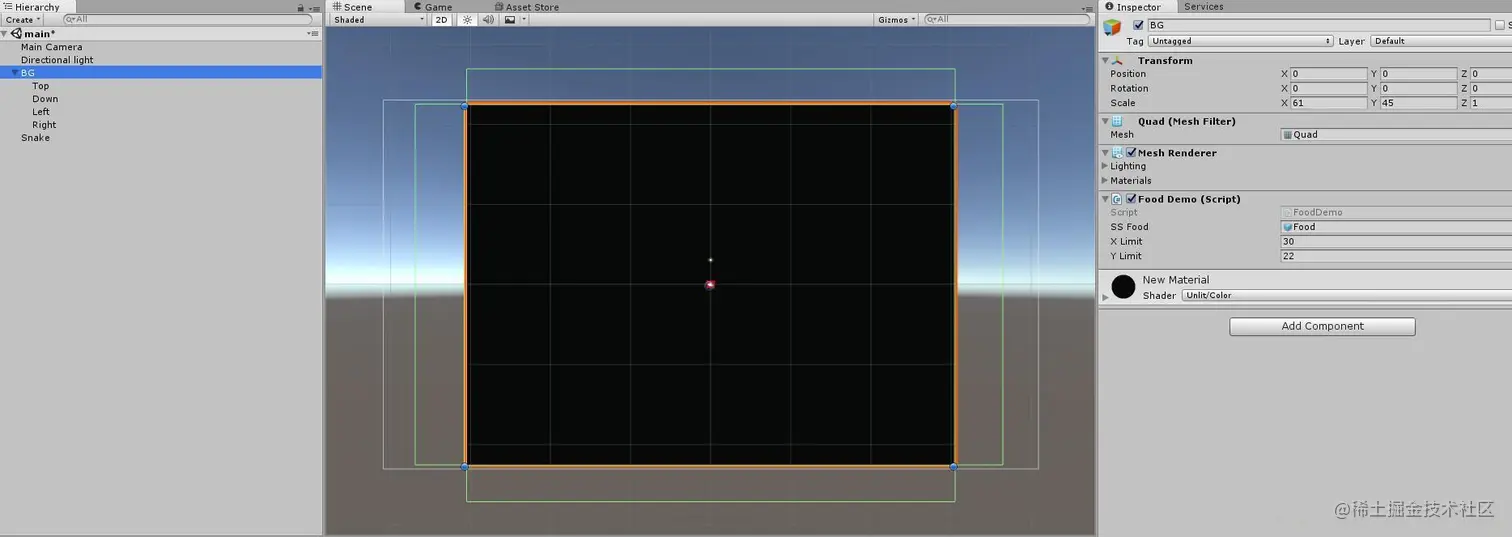Click the Food Demo script icon
This screenshot has height=537, width=1512.
pyautogui.click(x=1117, y=199)
